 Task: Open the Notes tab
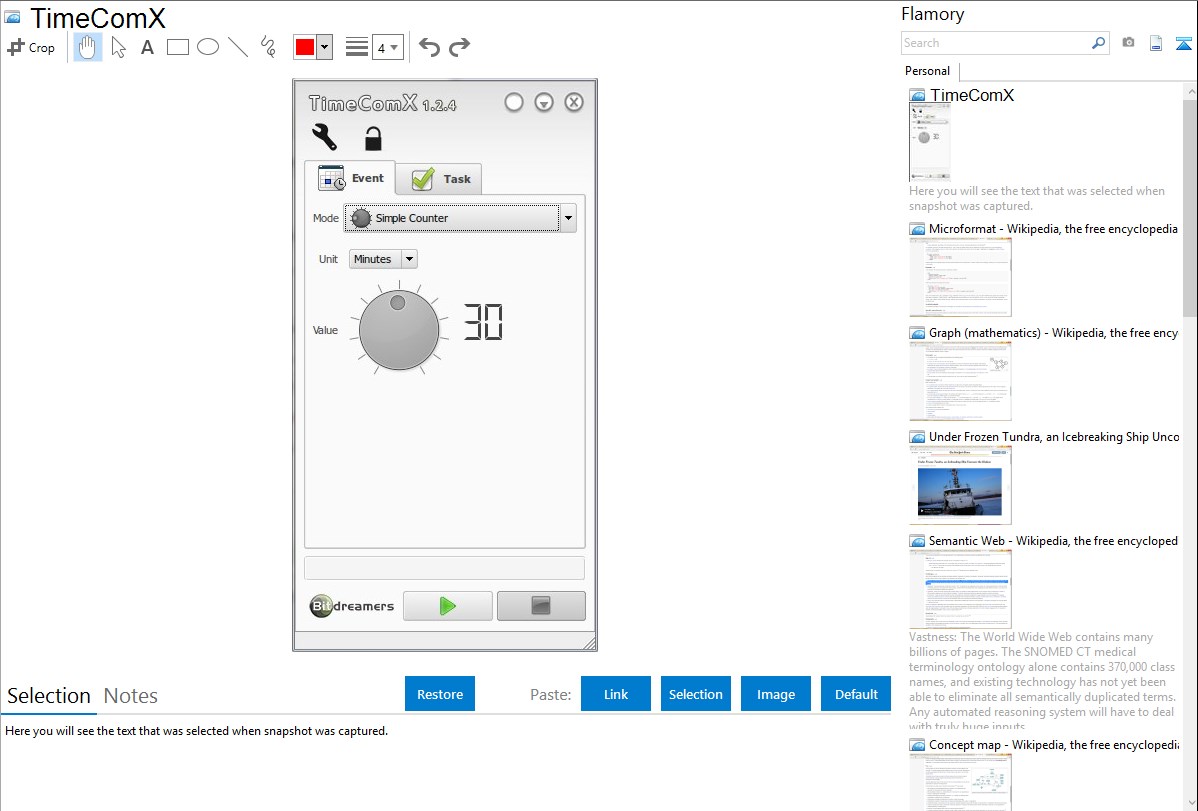pyautogui.click(x=131, y=696)
